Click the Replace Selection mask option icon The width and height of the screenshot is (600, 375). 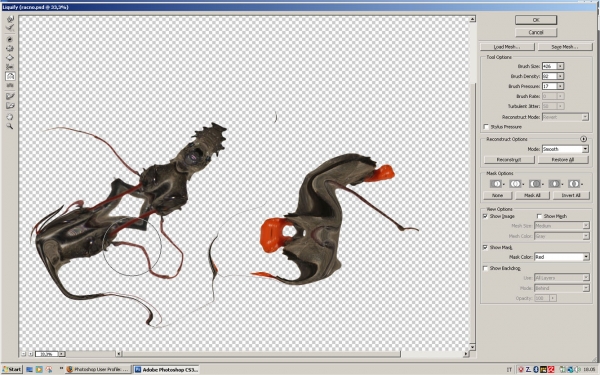coord(496,184)
